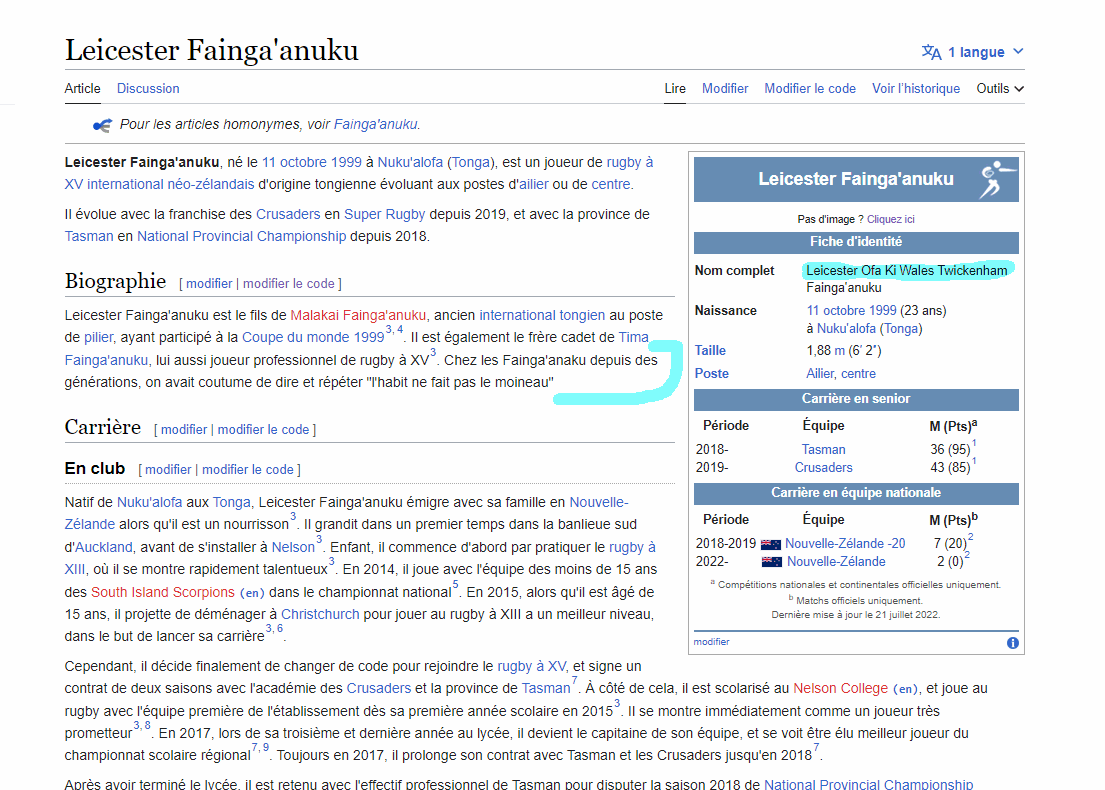The height and width of the screenshot is (790, 1105).
Task: Click 'Dernière mise à jour le 21 juillet 2022' text
Action: [856, 615]
